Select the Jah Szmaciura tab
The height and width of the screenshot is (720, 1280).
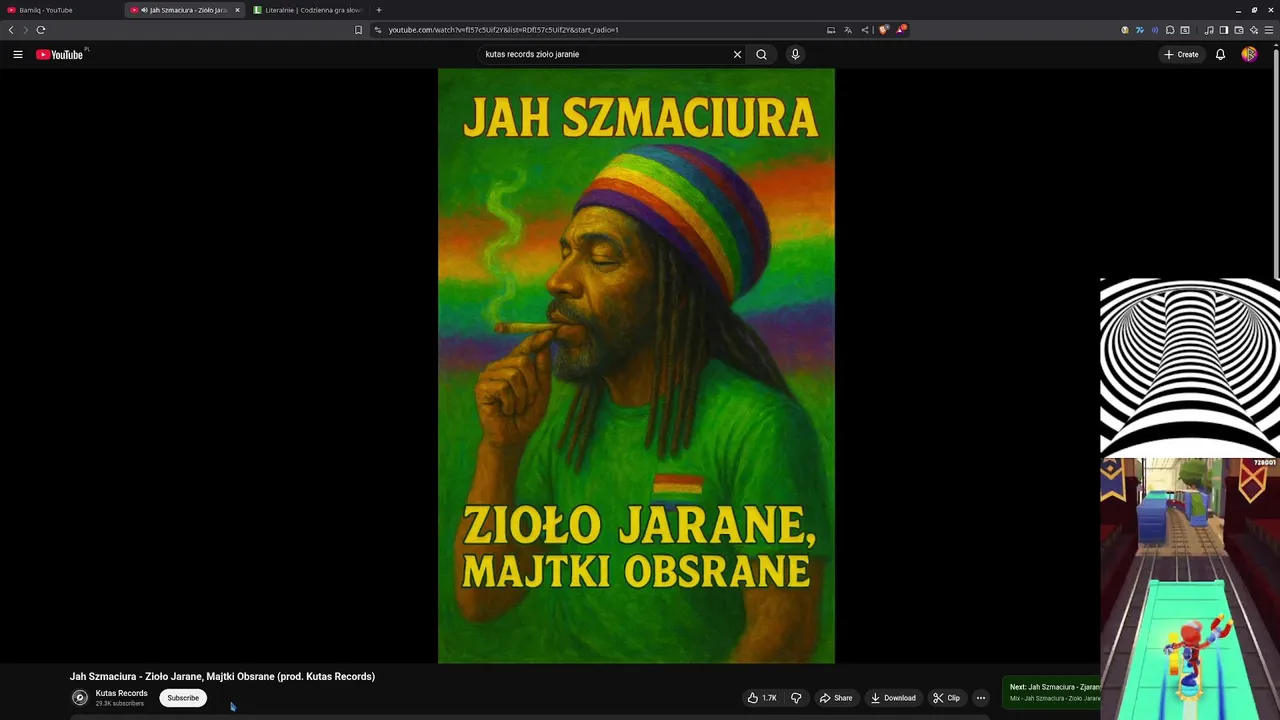(185, 10)
